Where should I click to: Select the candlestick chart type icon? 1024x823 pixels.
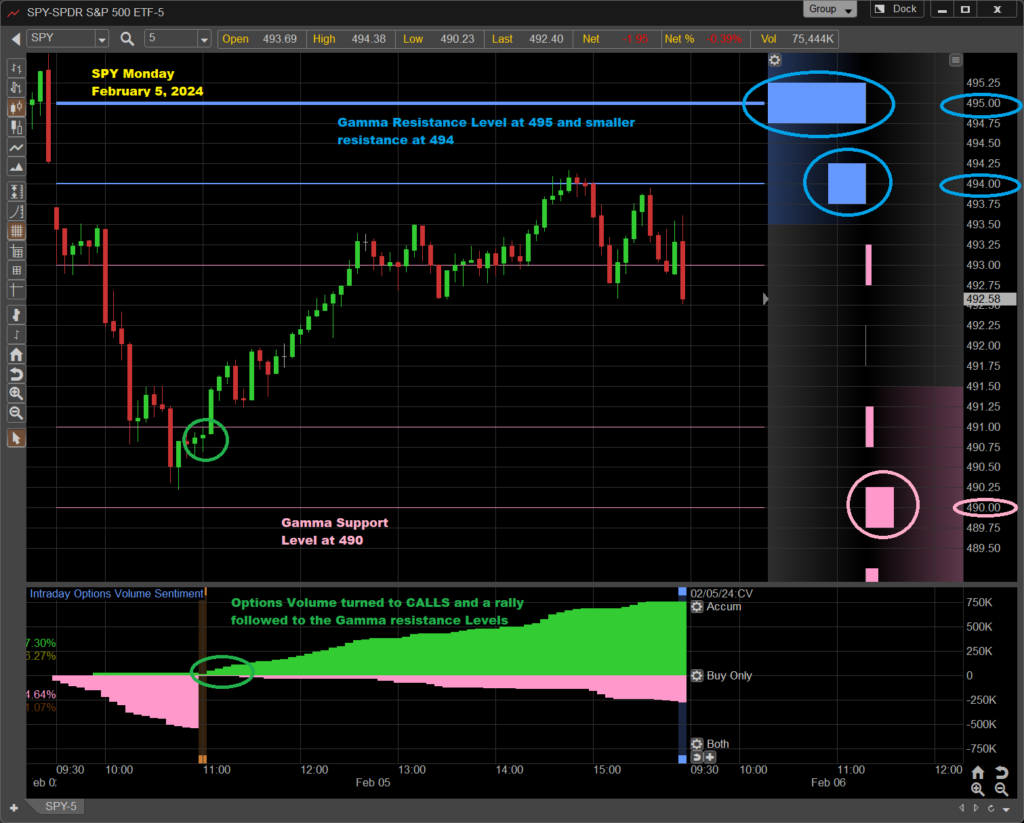[16, 107]
